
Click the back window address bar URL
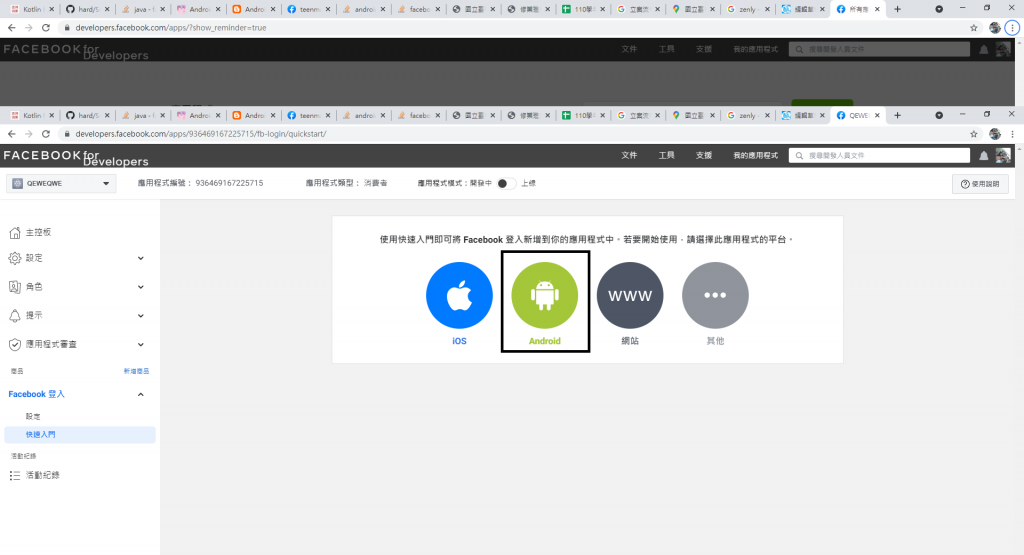[170, 28]
